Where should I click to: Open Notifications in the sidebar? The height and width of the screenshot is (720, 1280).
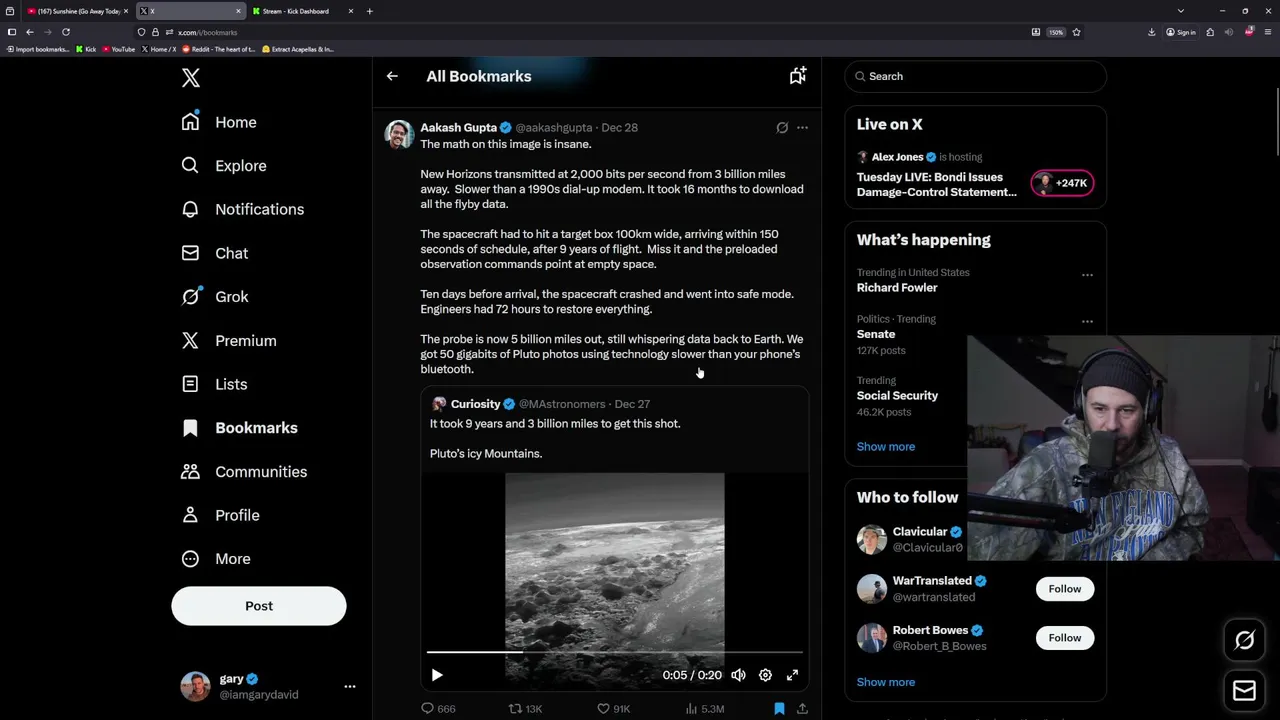tap(242, 209)
